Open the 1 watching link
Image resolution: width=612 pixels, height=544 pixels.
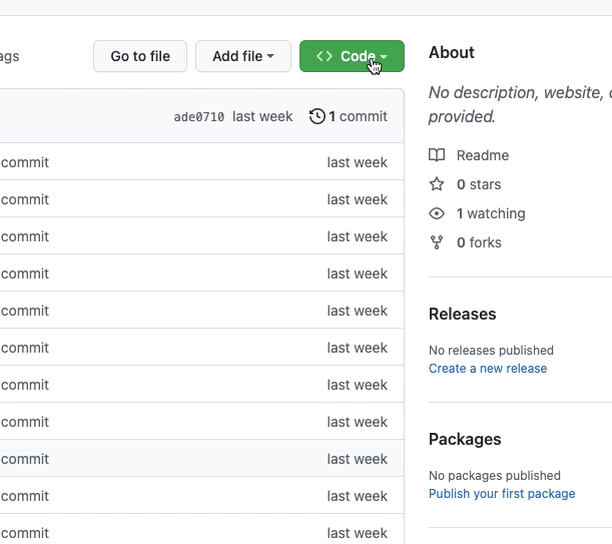point(490,213)
